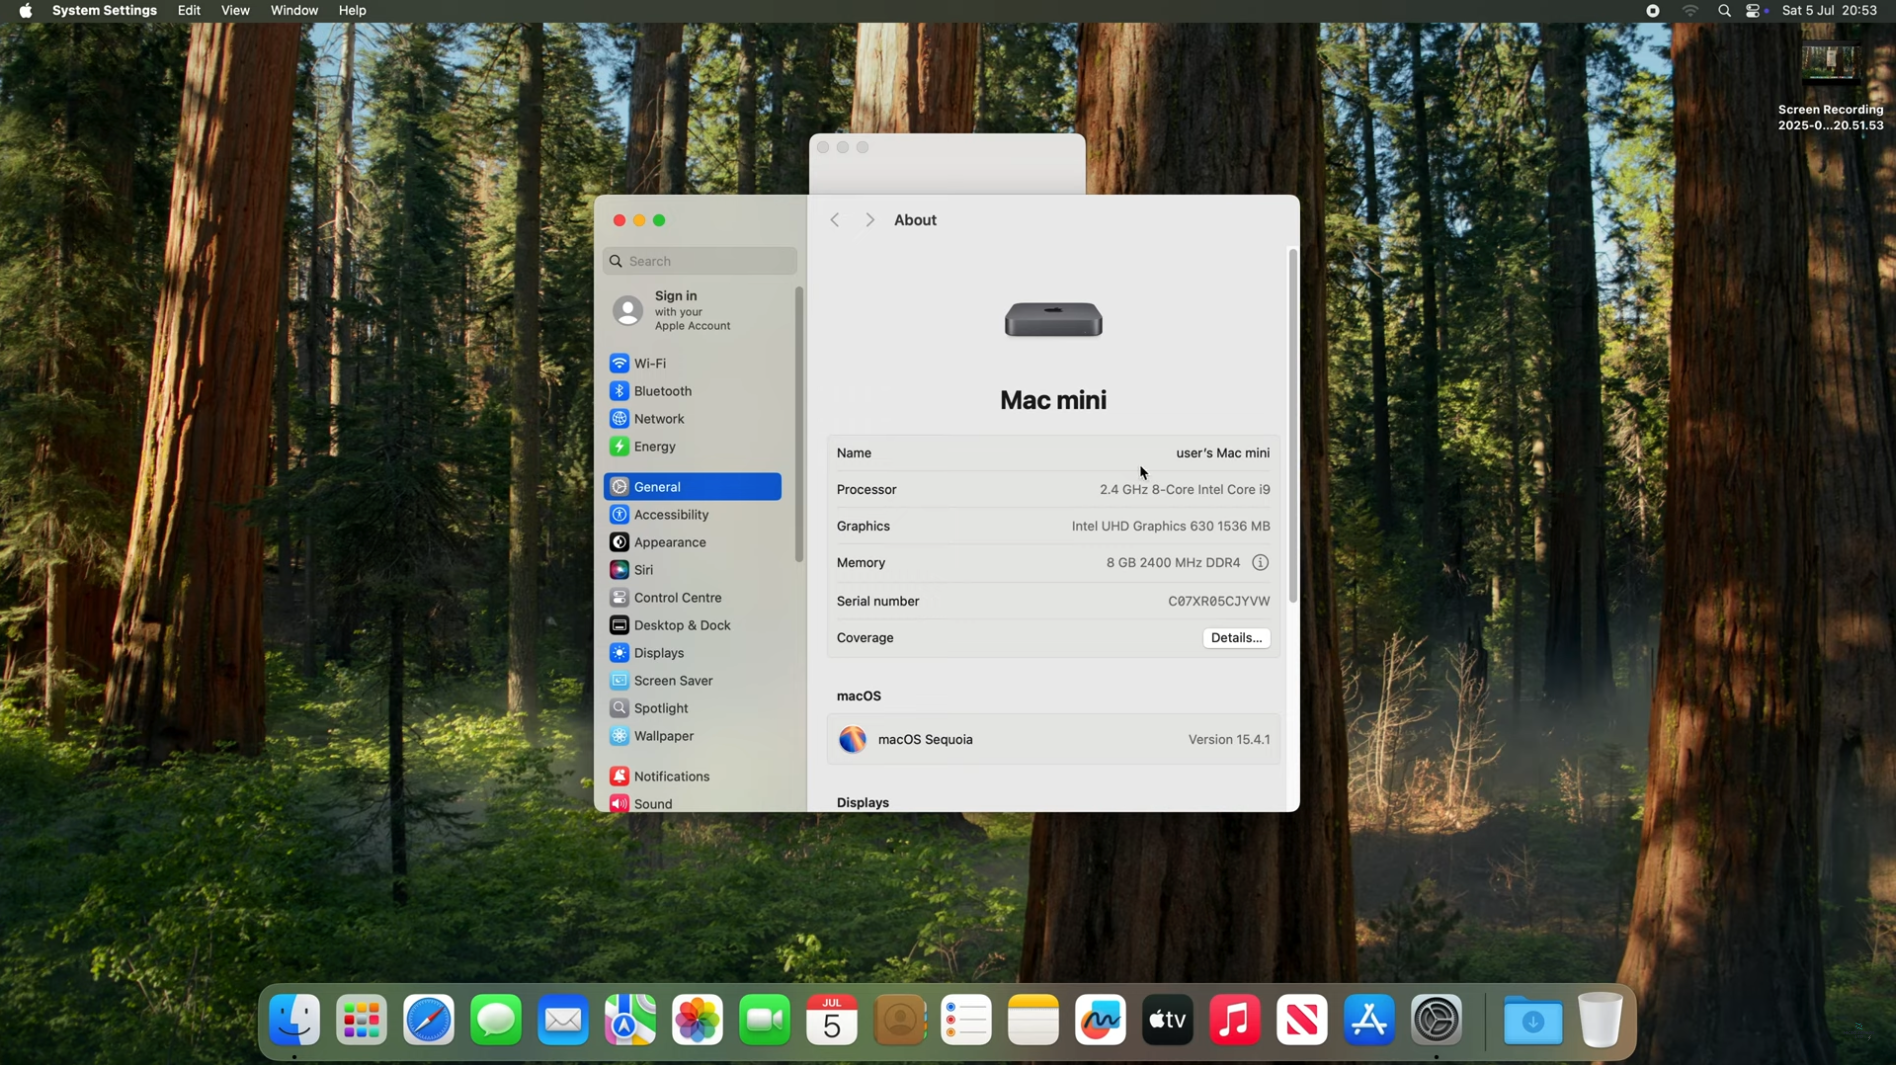Open the Apple menu
1896x1065 pixels.
click(25, 11)
